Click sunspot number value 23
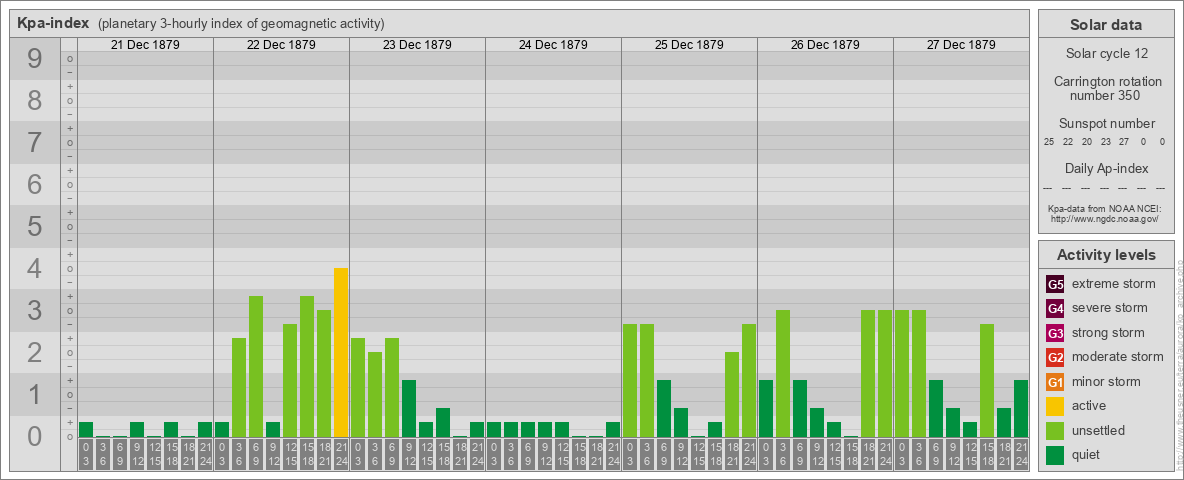This screenshot has width=1184, height=480. (x=1105, y=142)
